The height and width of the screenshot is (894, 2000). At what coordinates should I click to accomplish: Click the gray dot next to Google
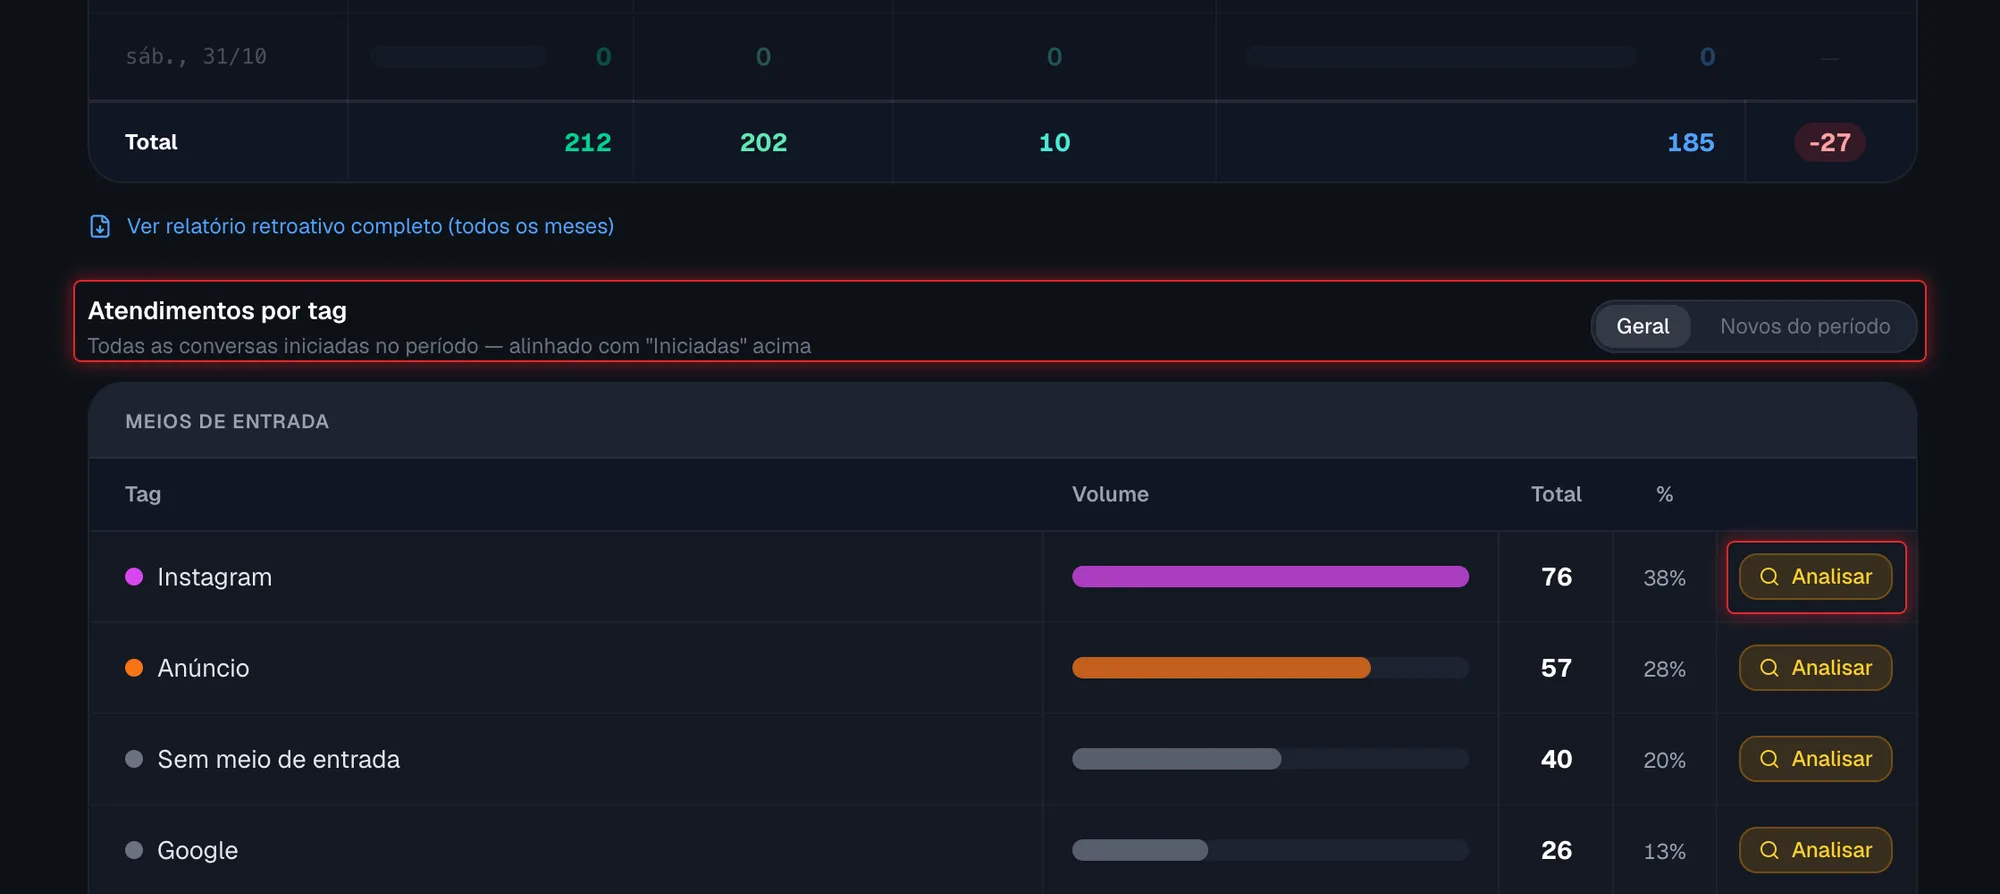point(134,850)
